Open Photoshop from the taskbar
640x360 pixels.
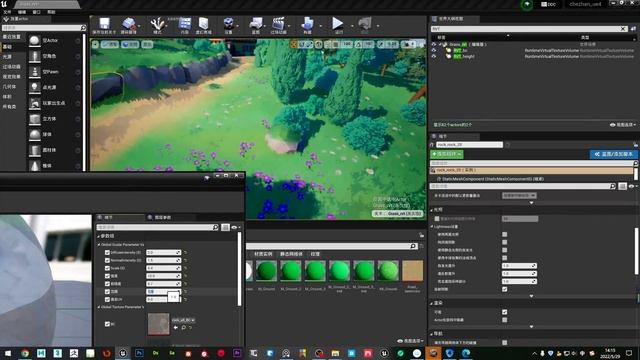click(139, 353)
